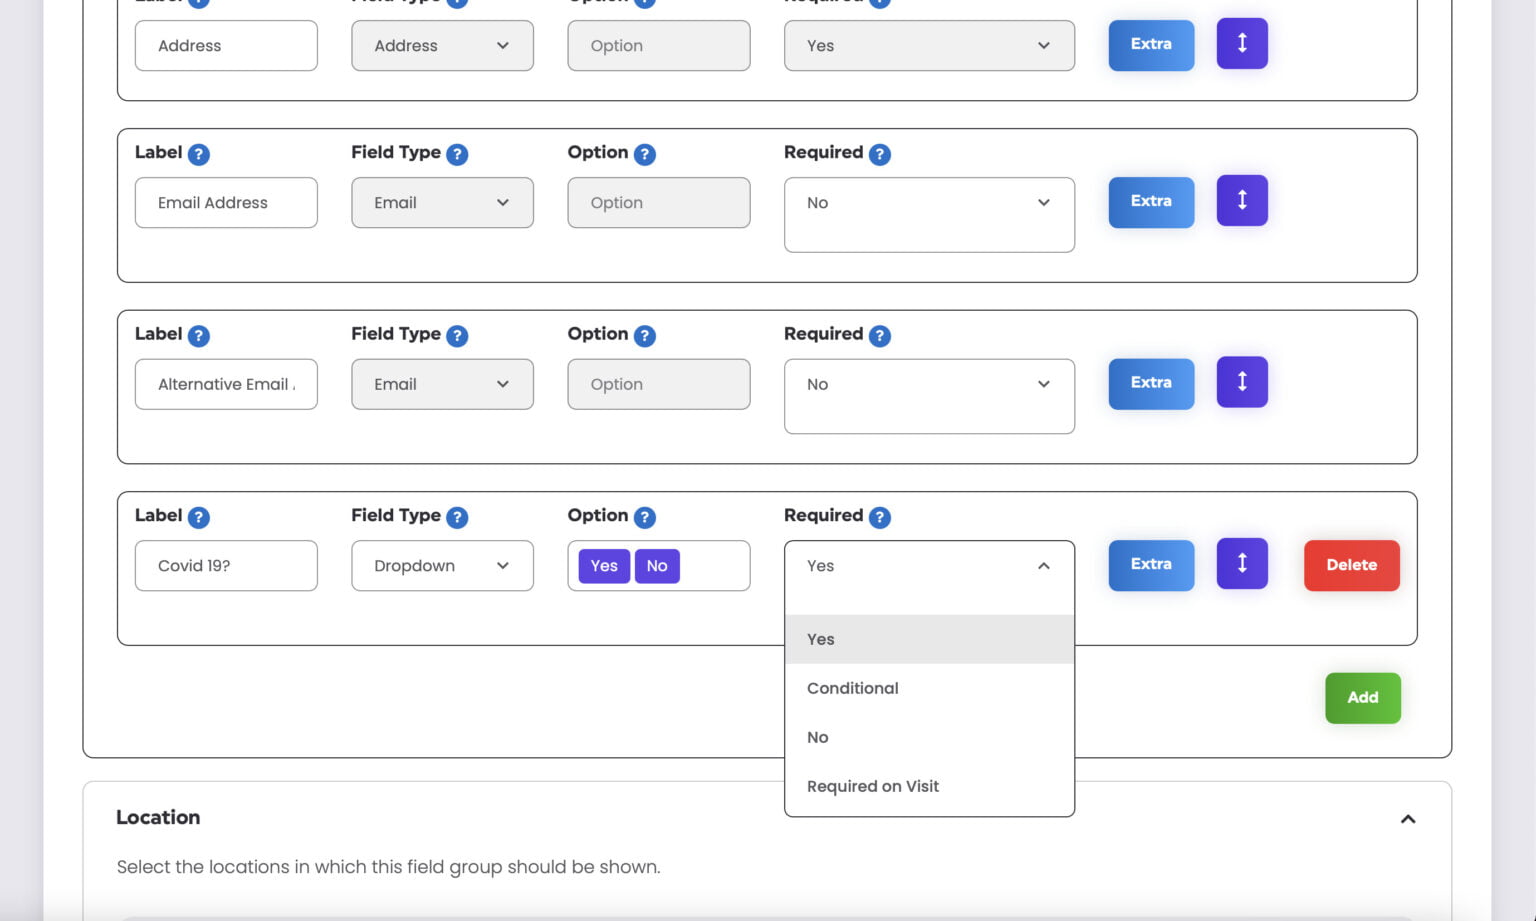Open Field Type Dropdown selector in Covid row
This screenshot has height=921, width=1536.
(x=442, y=566)
